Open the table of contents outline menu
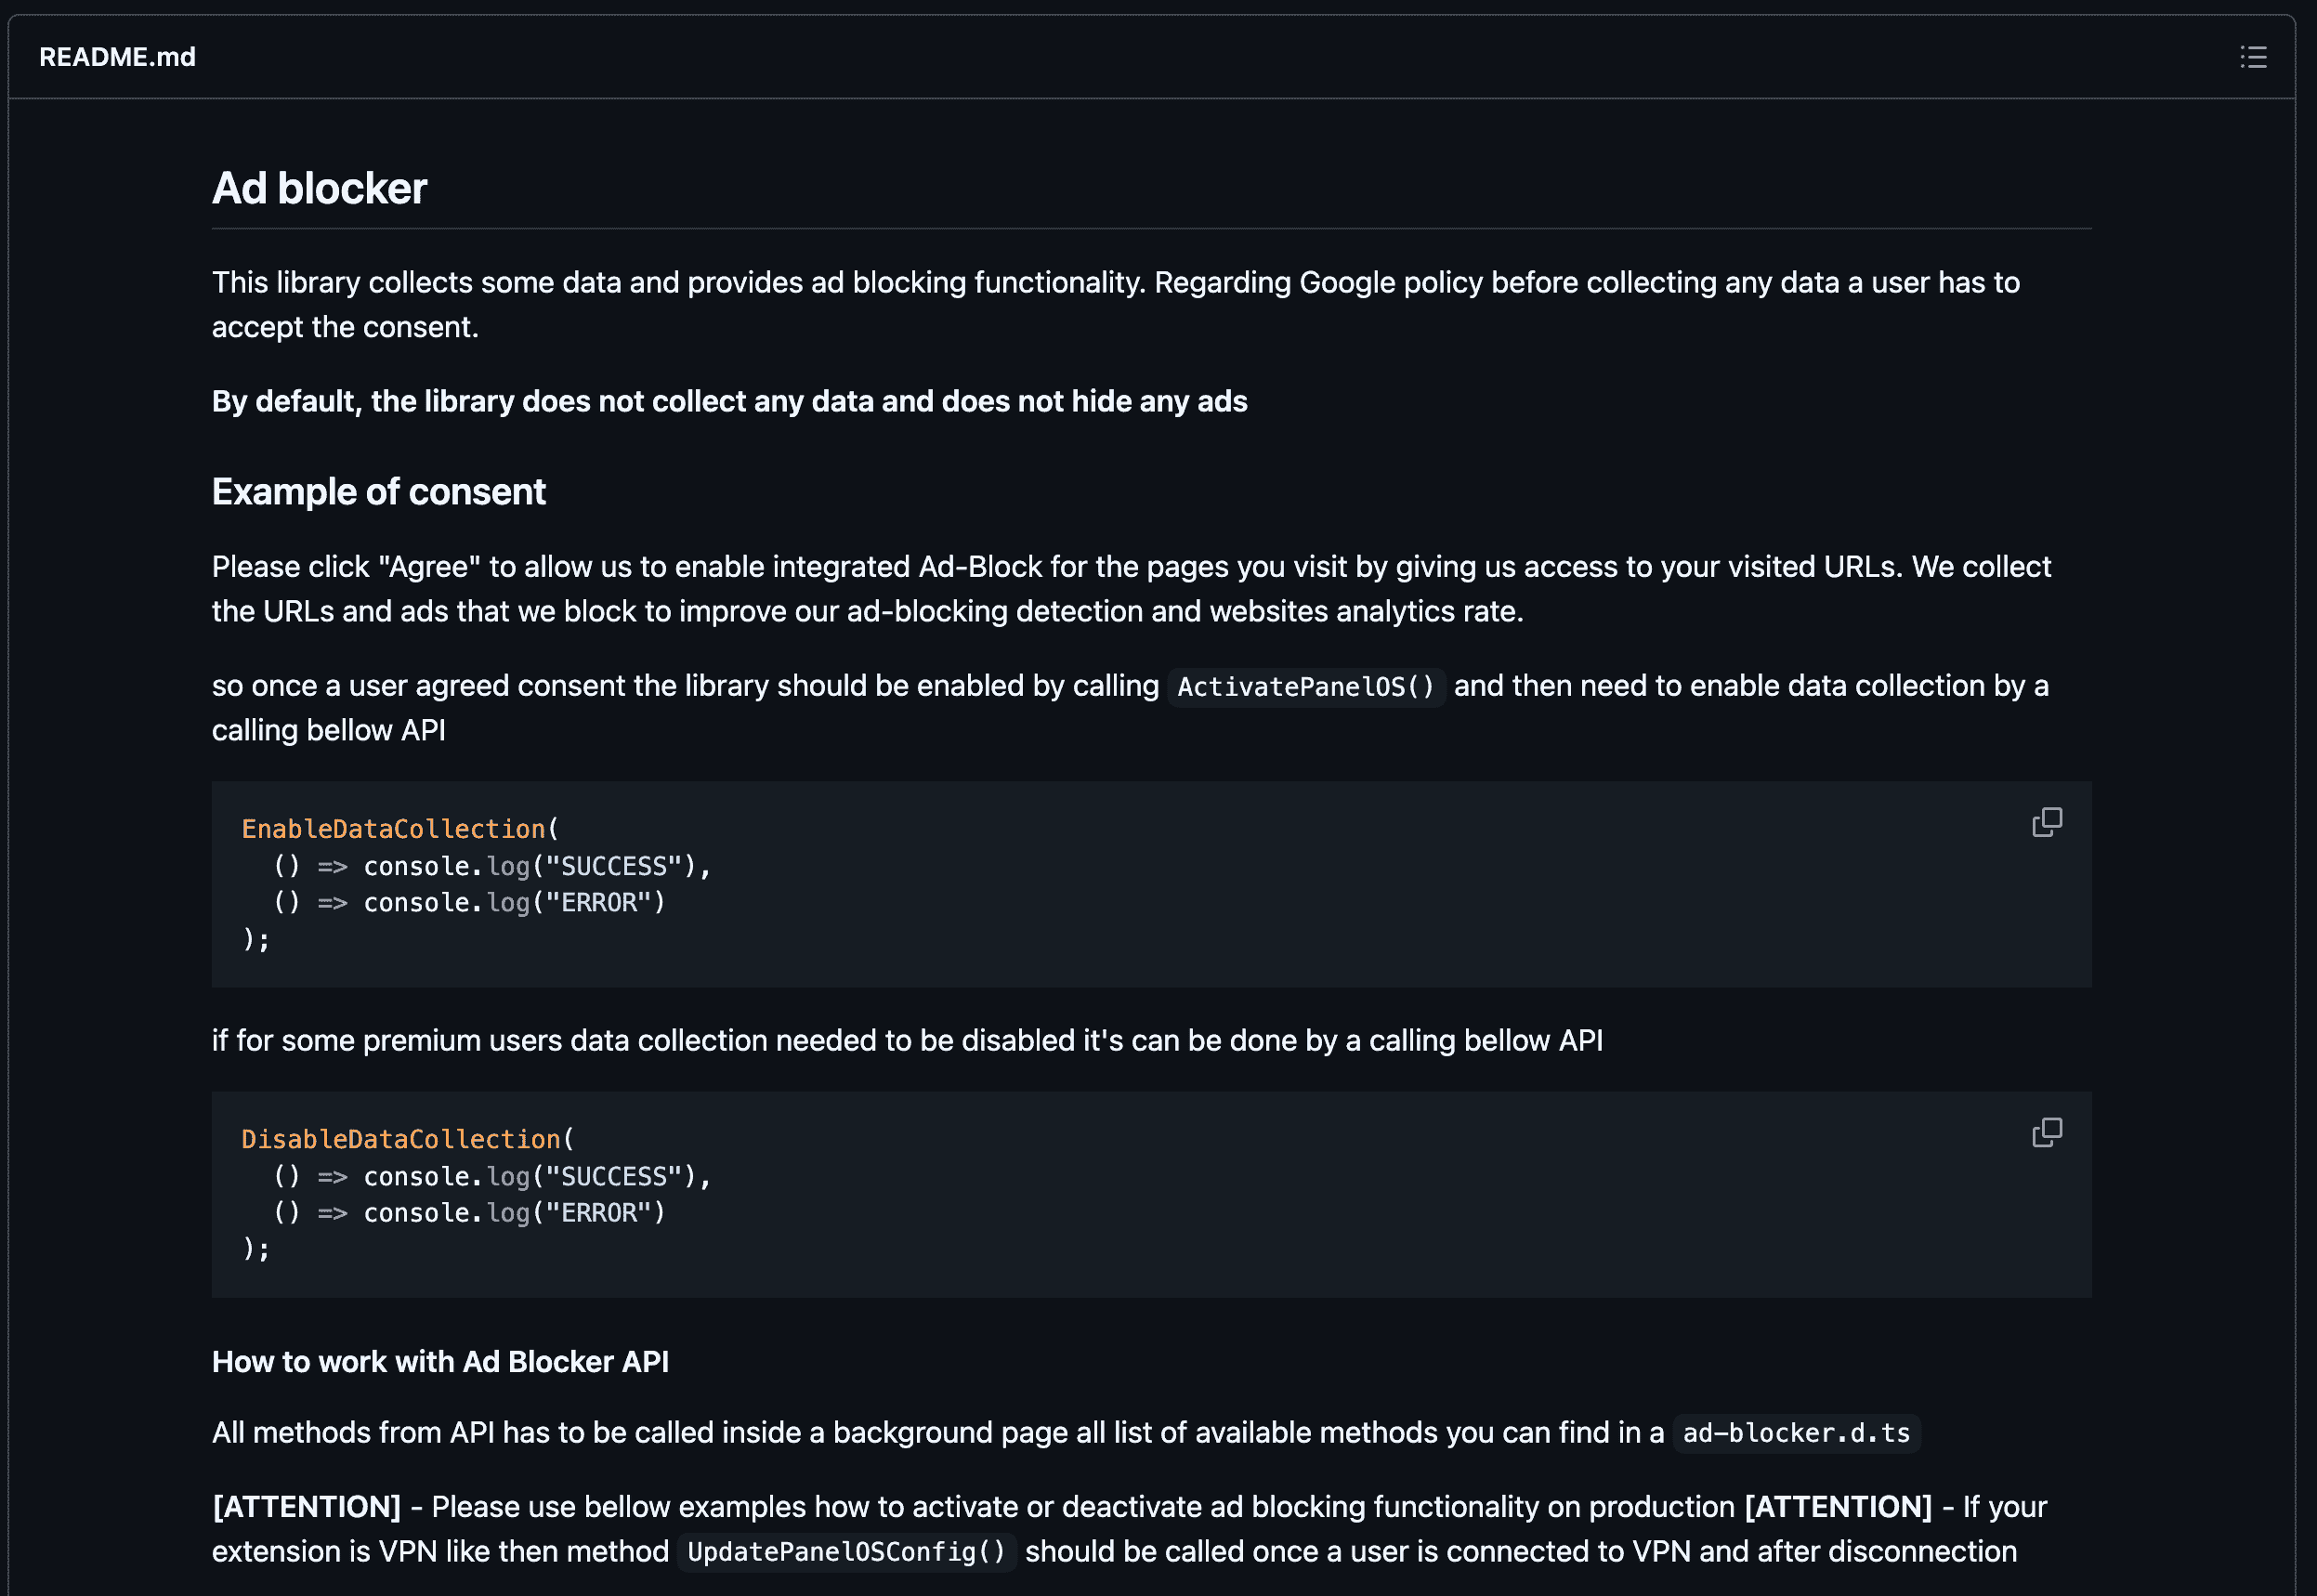Screen dimensions: 2317x1596 [x=2254, y=57]
